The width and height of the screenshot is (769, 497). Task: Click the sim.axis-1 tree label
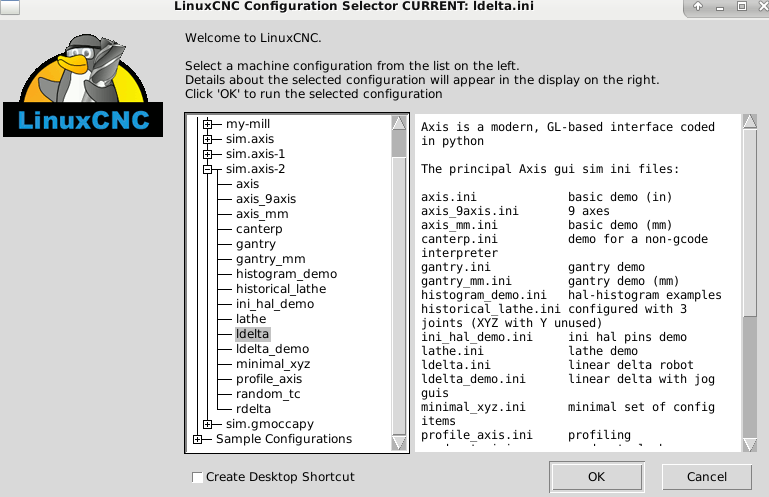[255, 154]
